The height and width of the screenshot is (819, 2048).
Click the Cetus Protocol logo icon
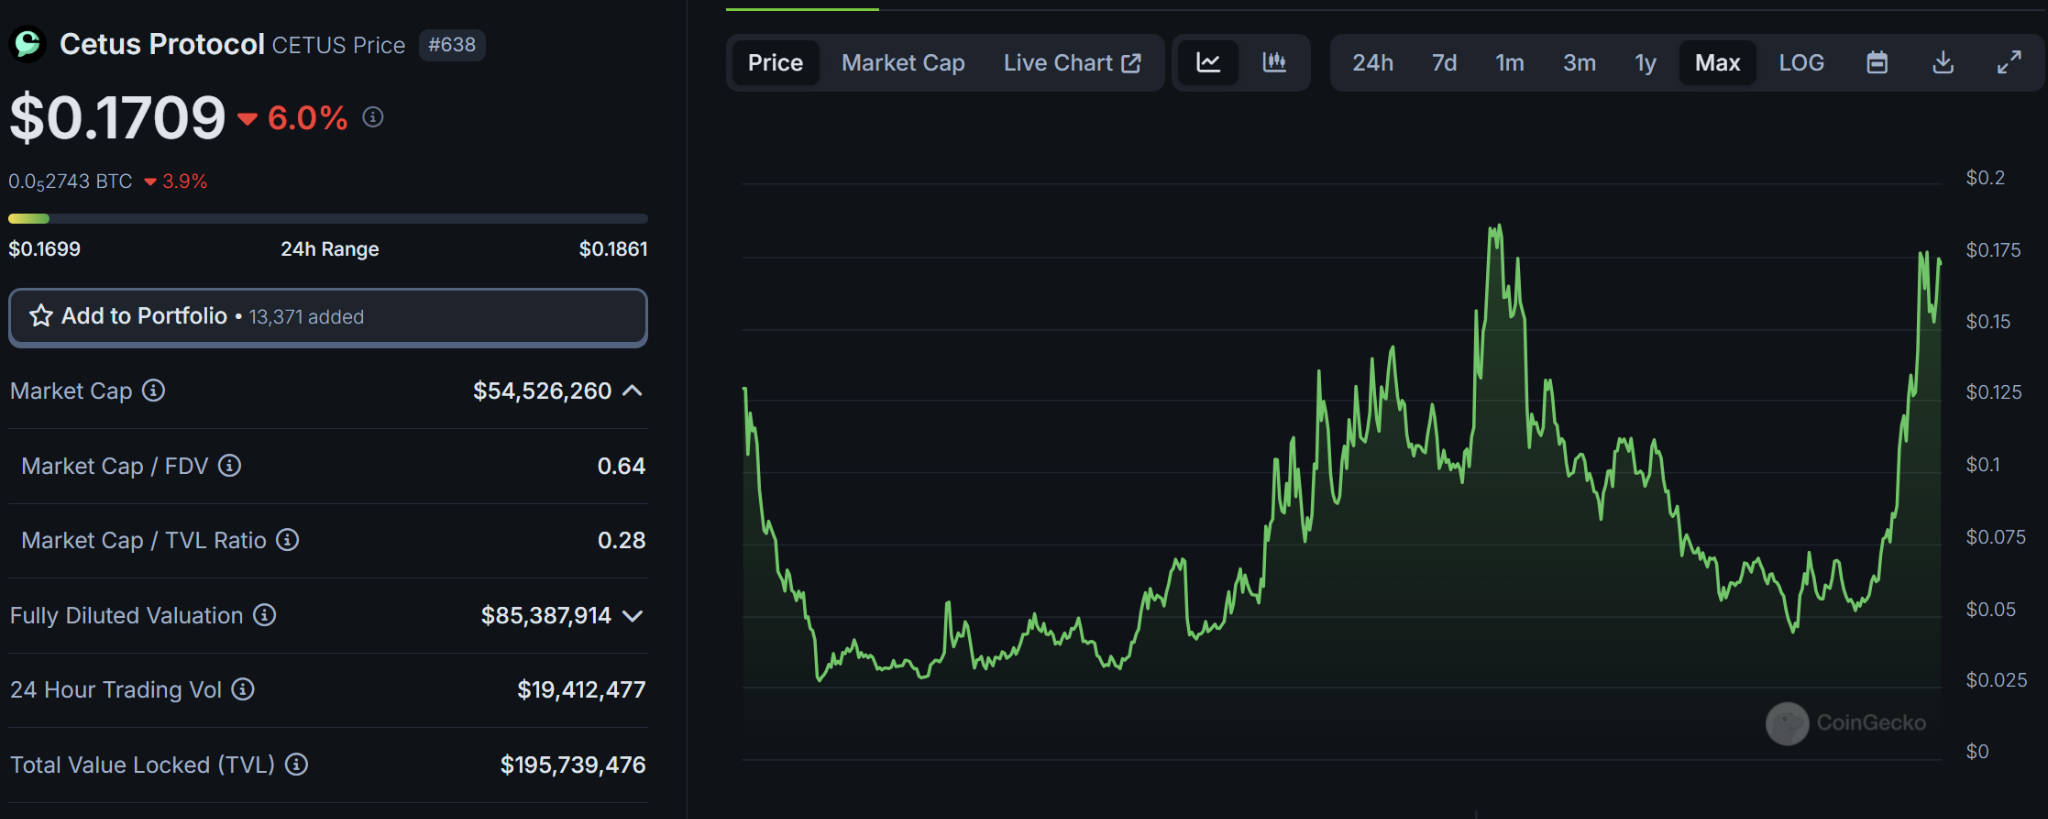pos(28,44)
